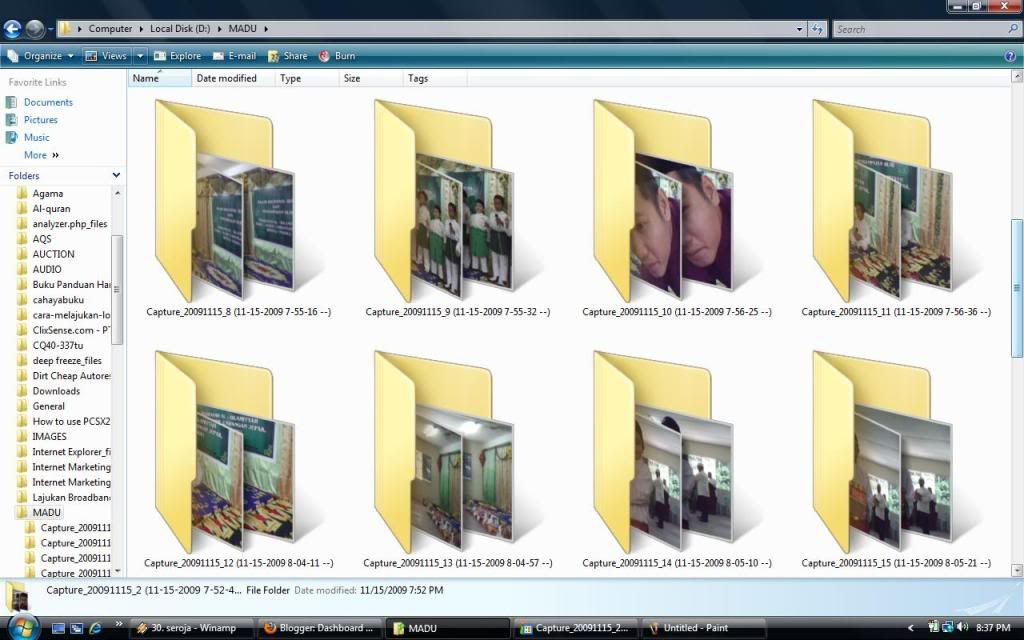Select Capture_20091115_14 folder thumbnail
The width and height of the screenshot is (1024, 640).
point(677,460)
